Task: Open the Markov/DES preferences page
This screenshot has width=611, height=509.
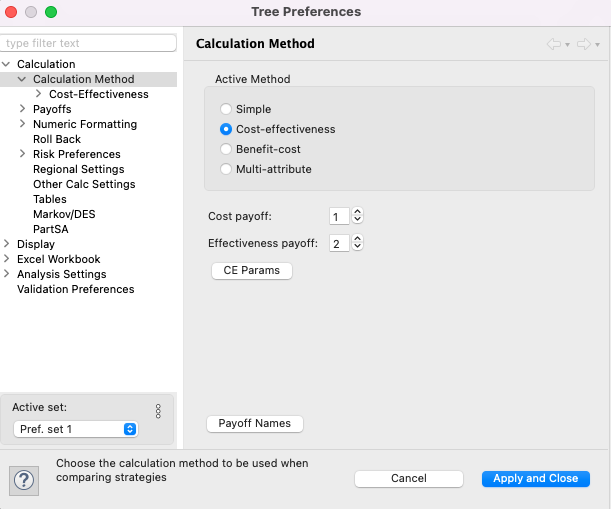Action: pyautogui.click(x=64, y=214)
